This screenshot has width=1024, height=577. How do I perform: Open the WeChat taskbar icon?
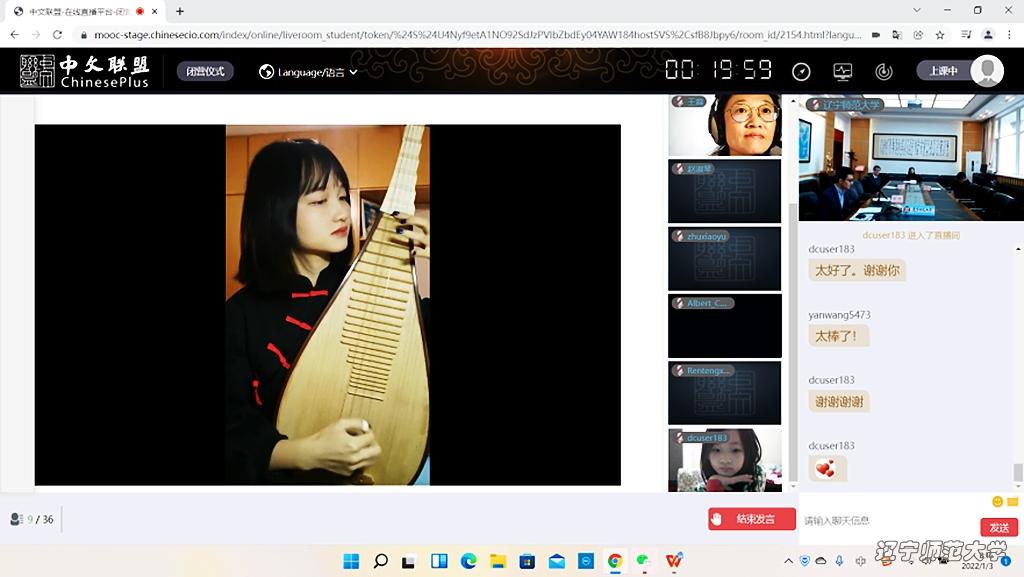click(x=644, y=561)
